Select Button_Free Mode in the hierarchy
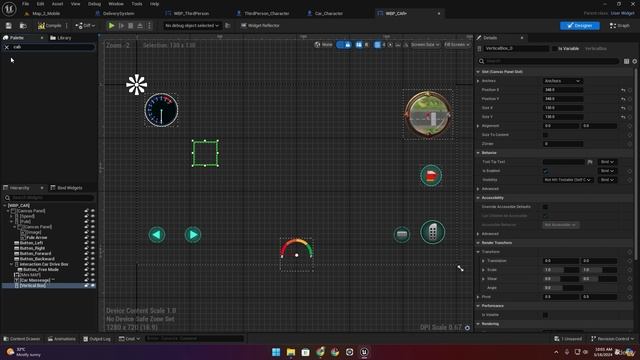Image resolution: width=640 pixels, height=360 pixels. [40, 270]
